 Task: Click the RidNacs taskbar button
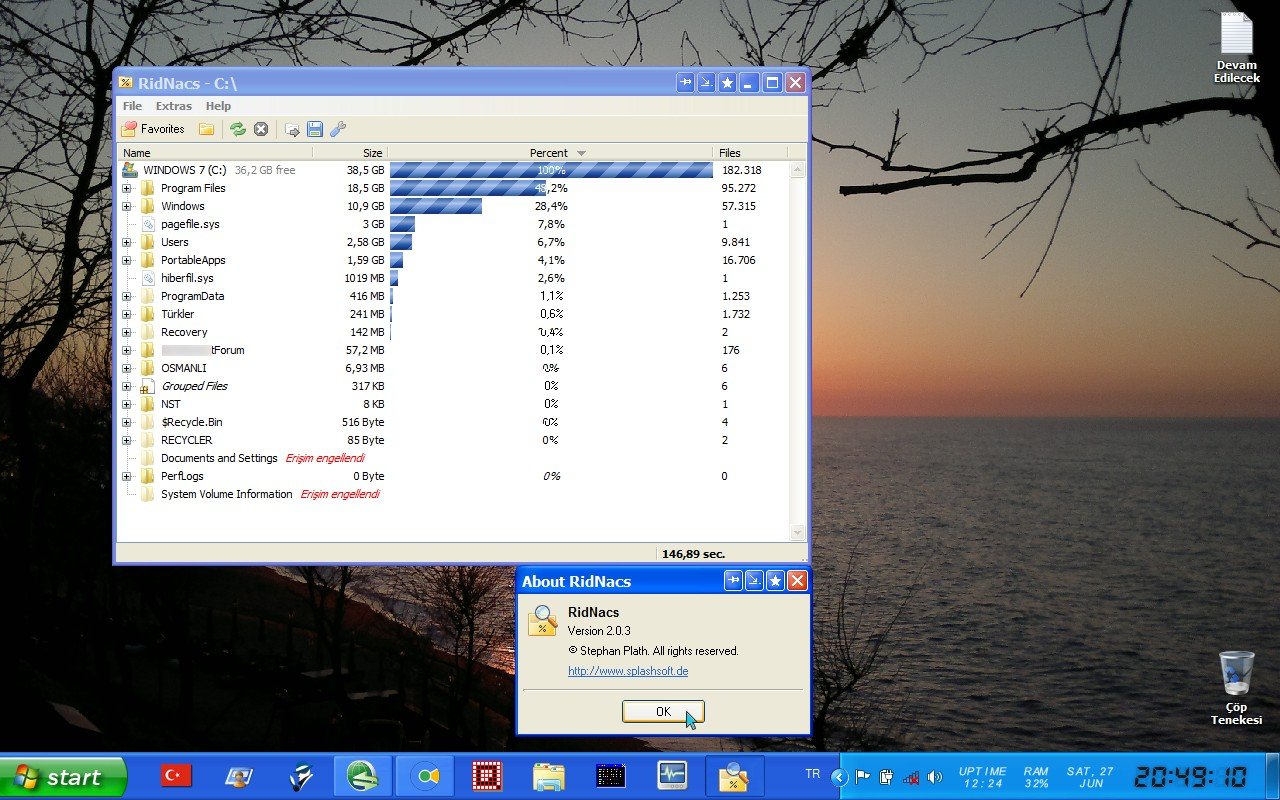(734, 776)
